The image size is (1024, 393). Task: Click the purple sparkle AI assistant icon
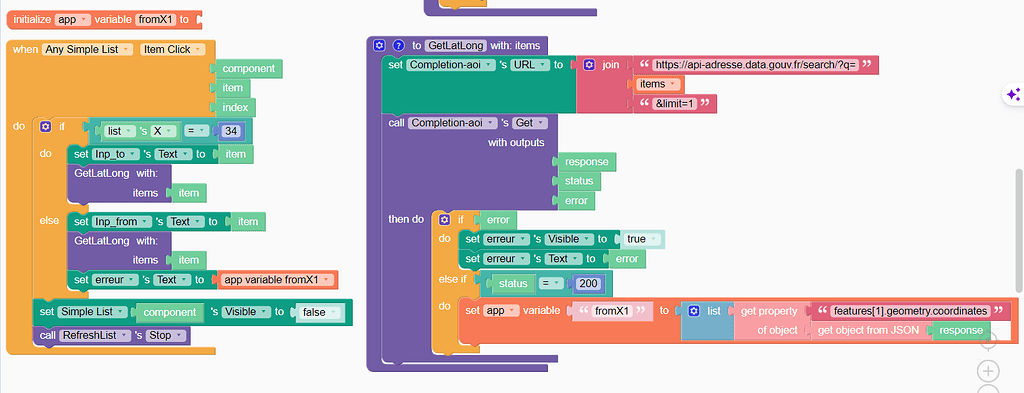click(1013, 95)
